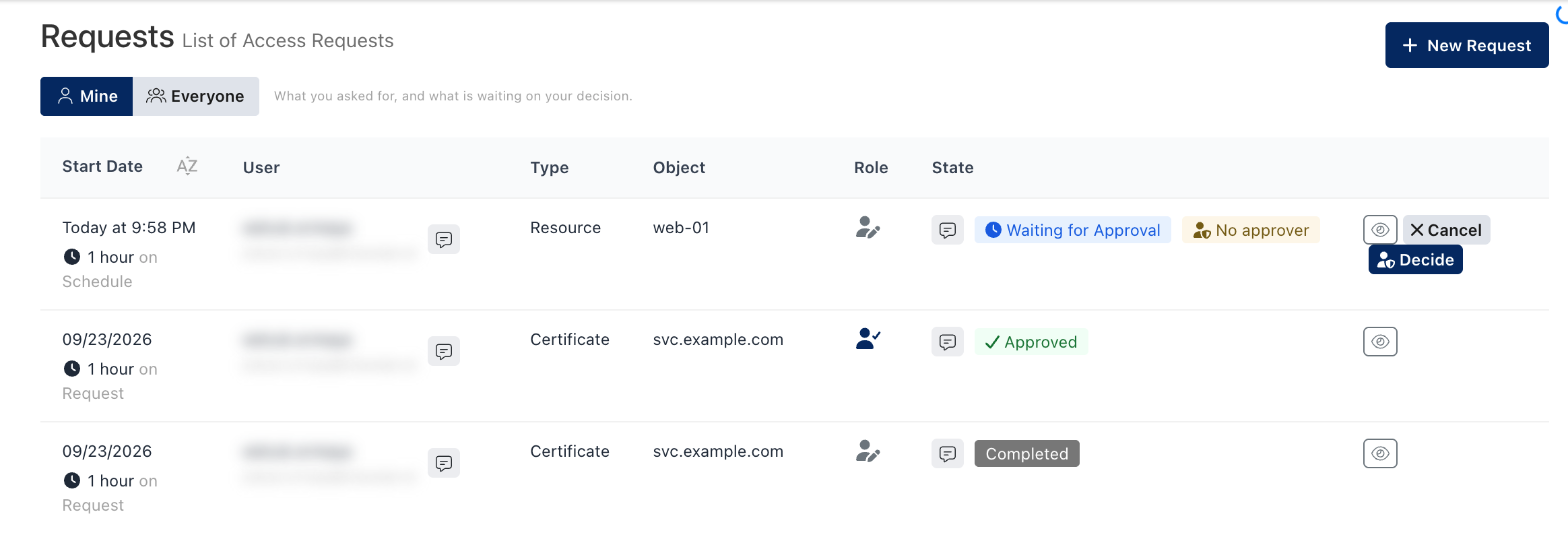Click role icon in web-01 row

(868, 228)
